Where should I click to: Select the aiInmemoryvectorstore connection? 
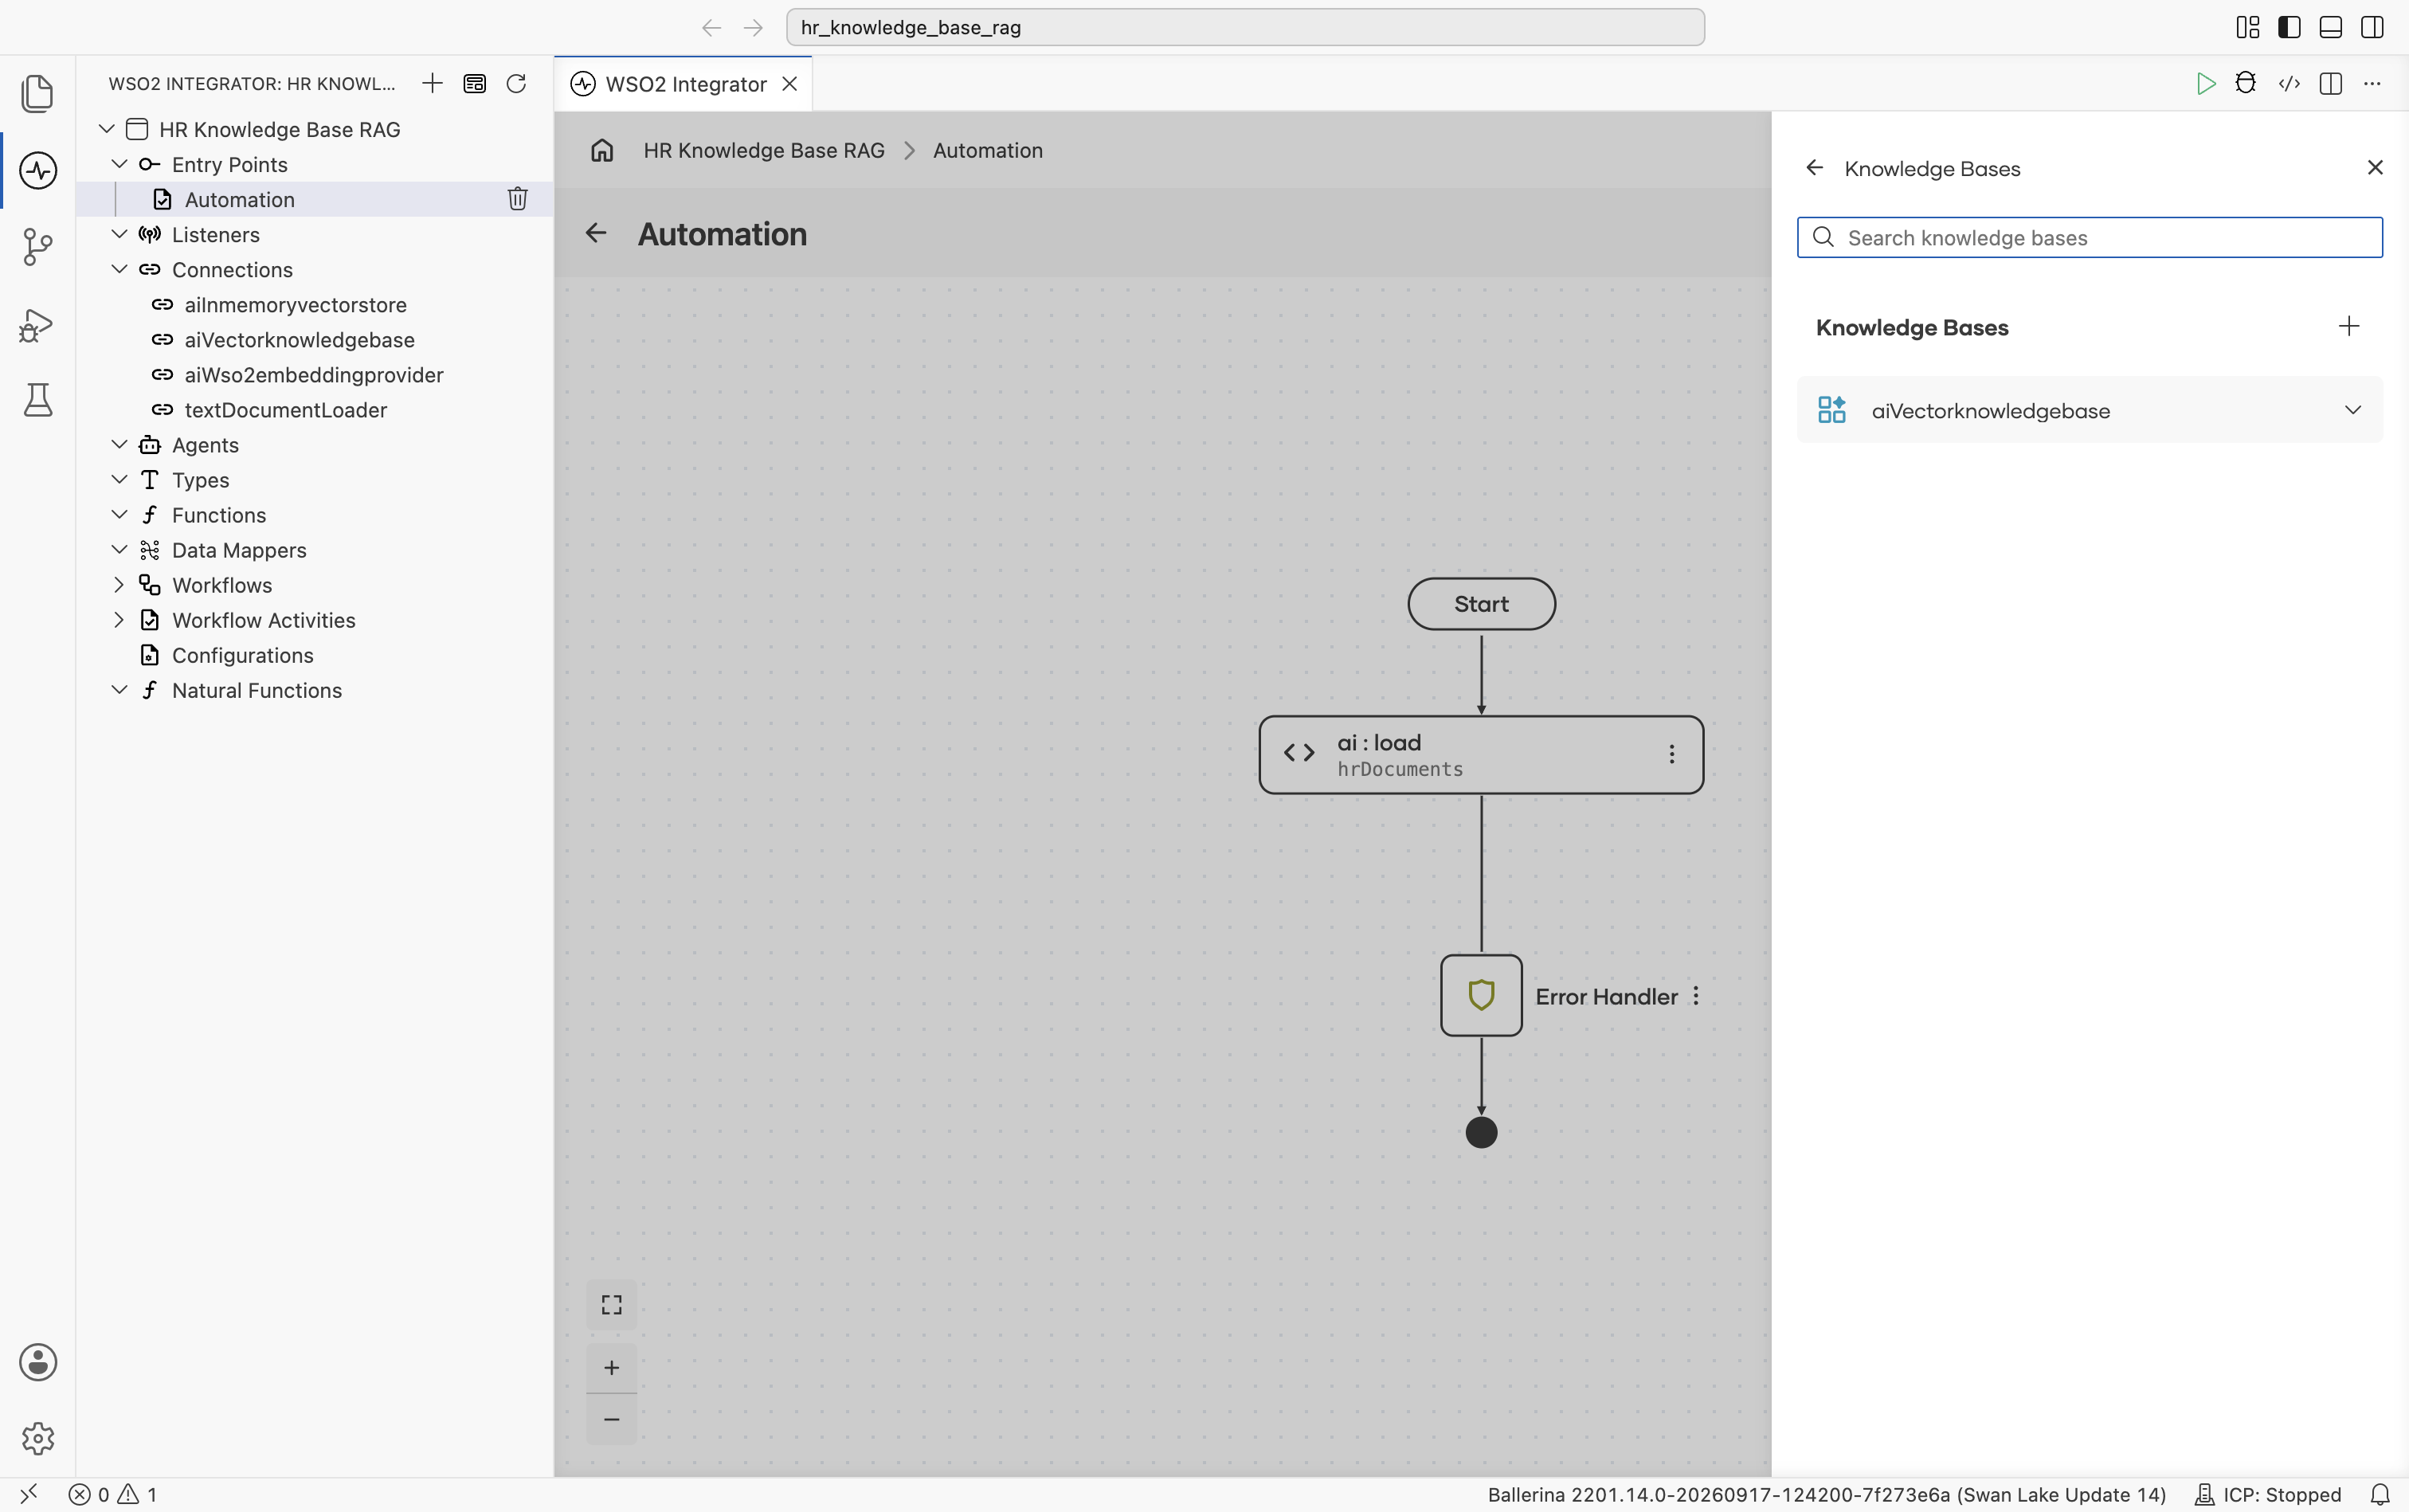[x=295, y=305]
